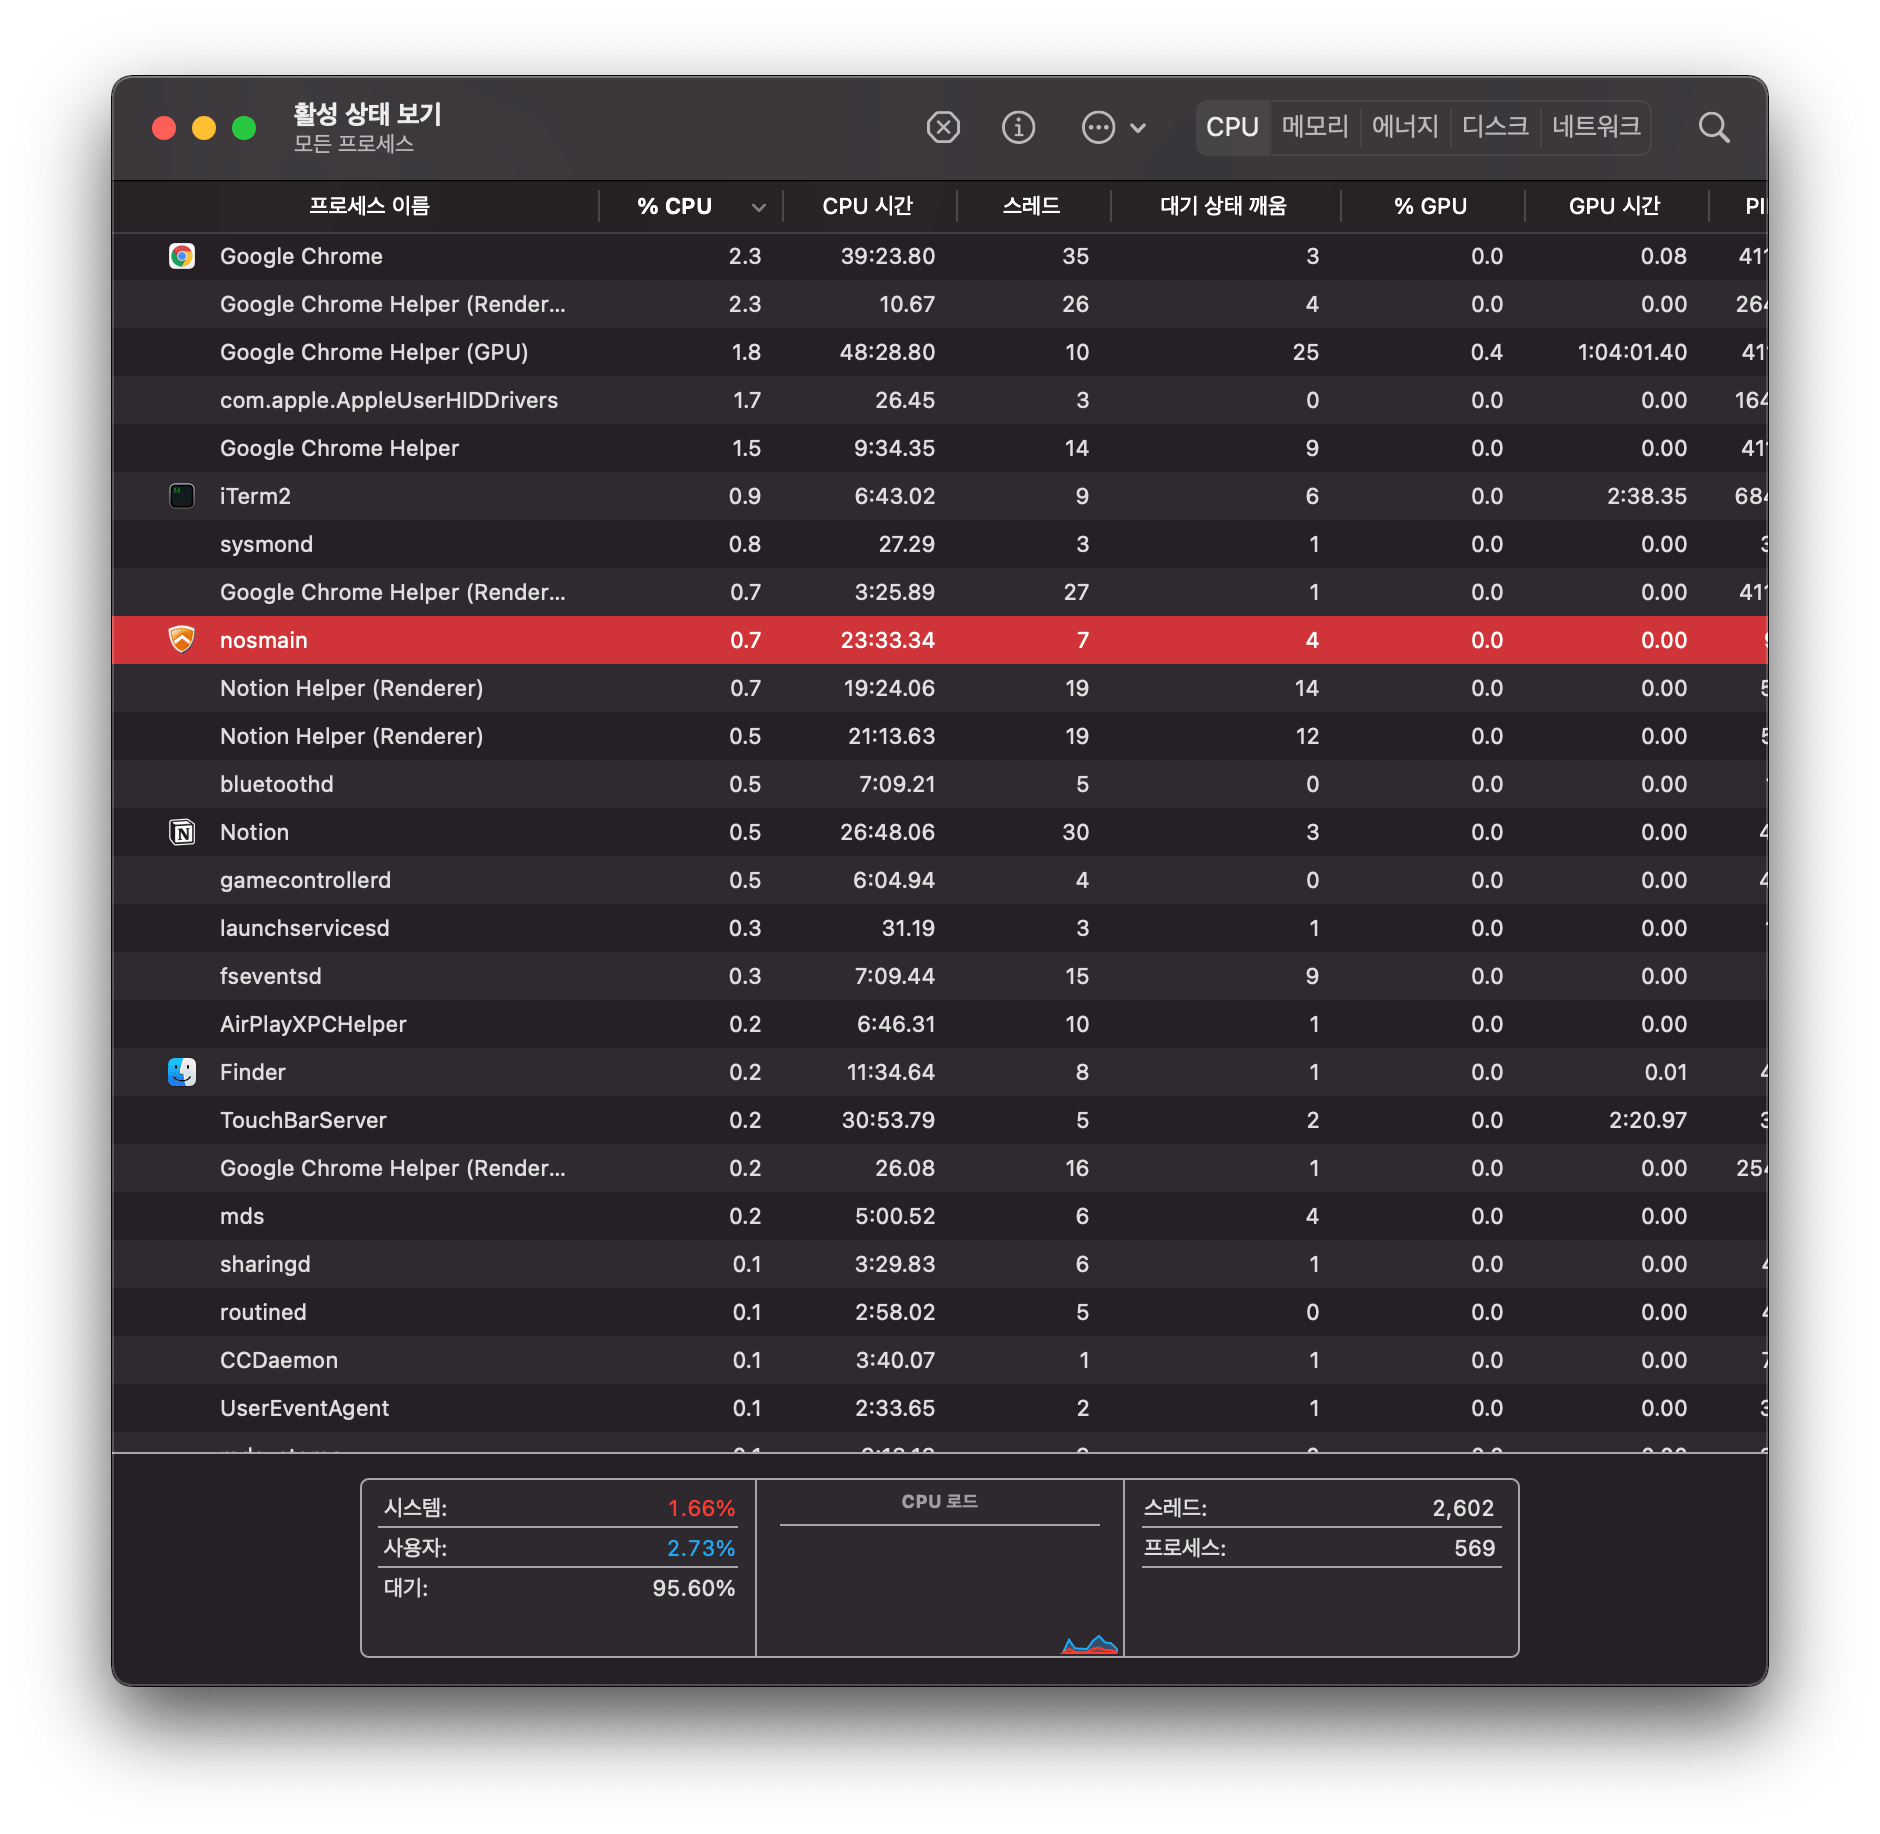Select the gamecontrollerd process row
The image size is (1880, 1834).
tap(940, 880)
